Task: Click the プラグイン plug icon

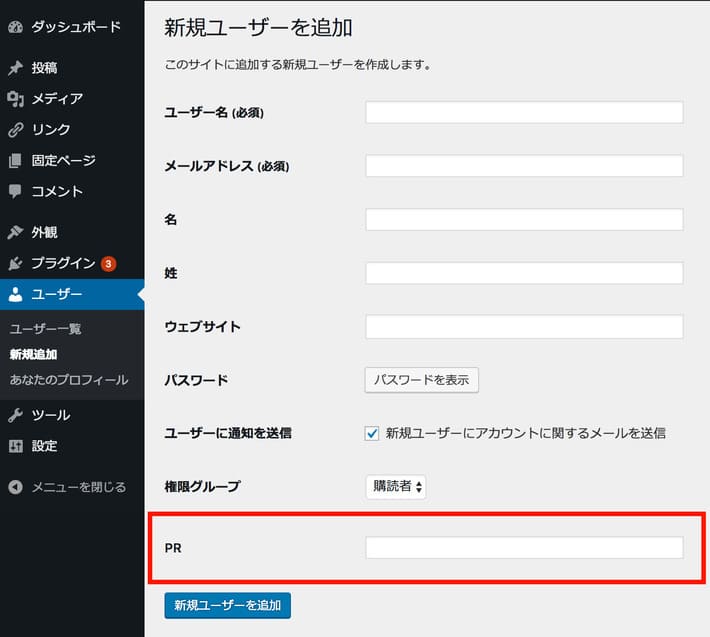Action: [15, 263]
